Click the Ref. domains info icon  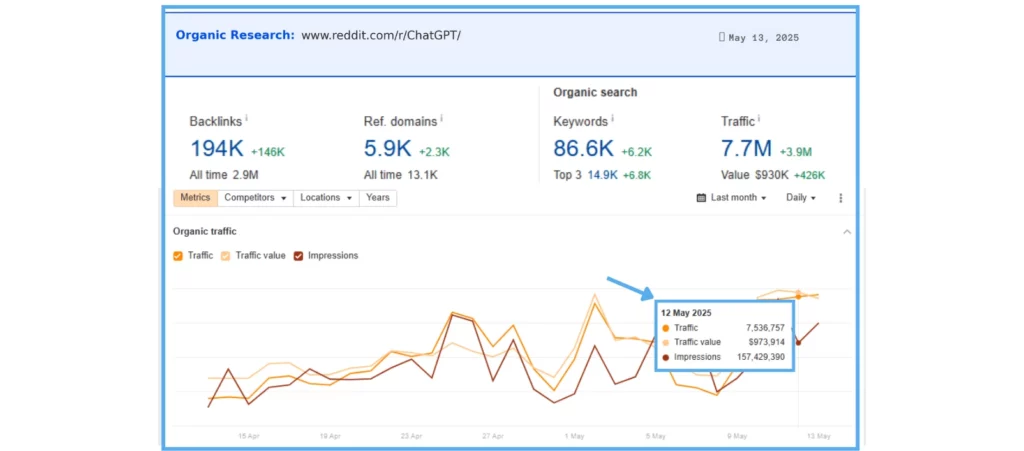coord(442,119)
